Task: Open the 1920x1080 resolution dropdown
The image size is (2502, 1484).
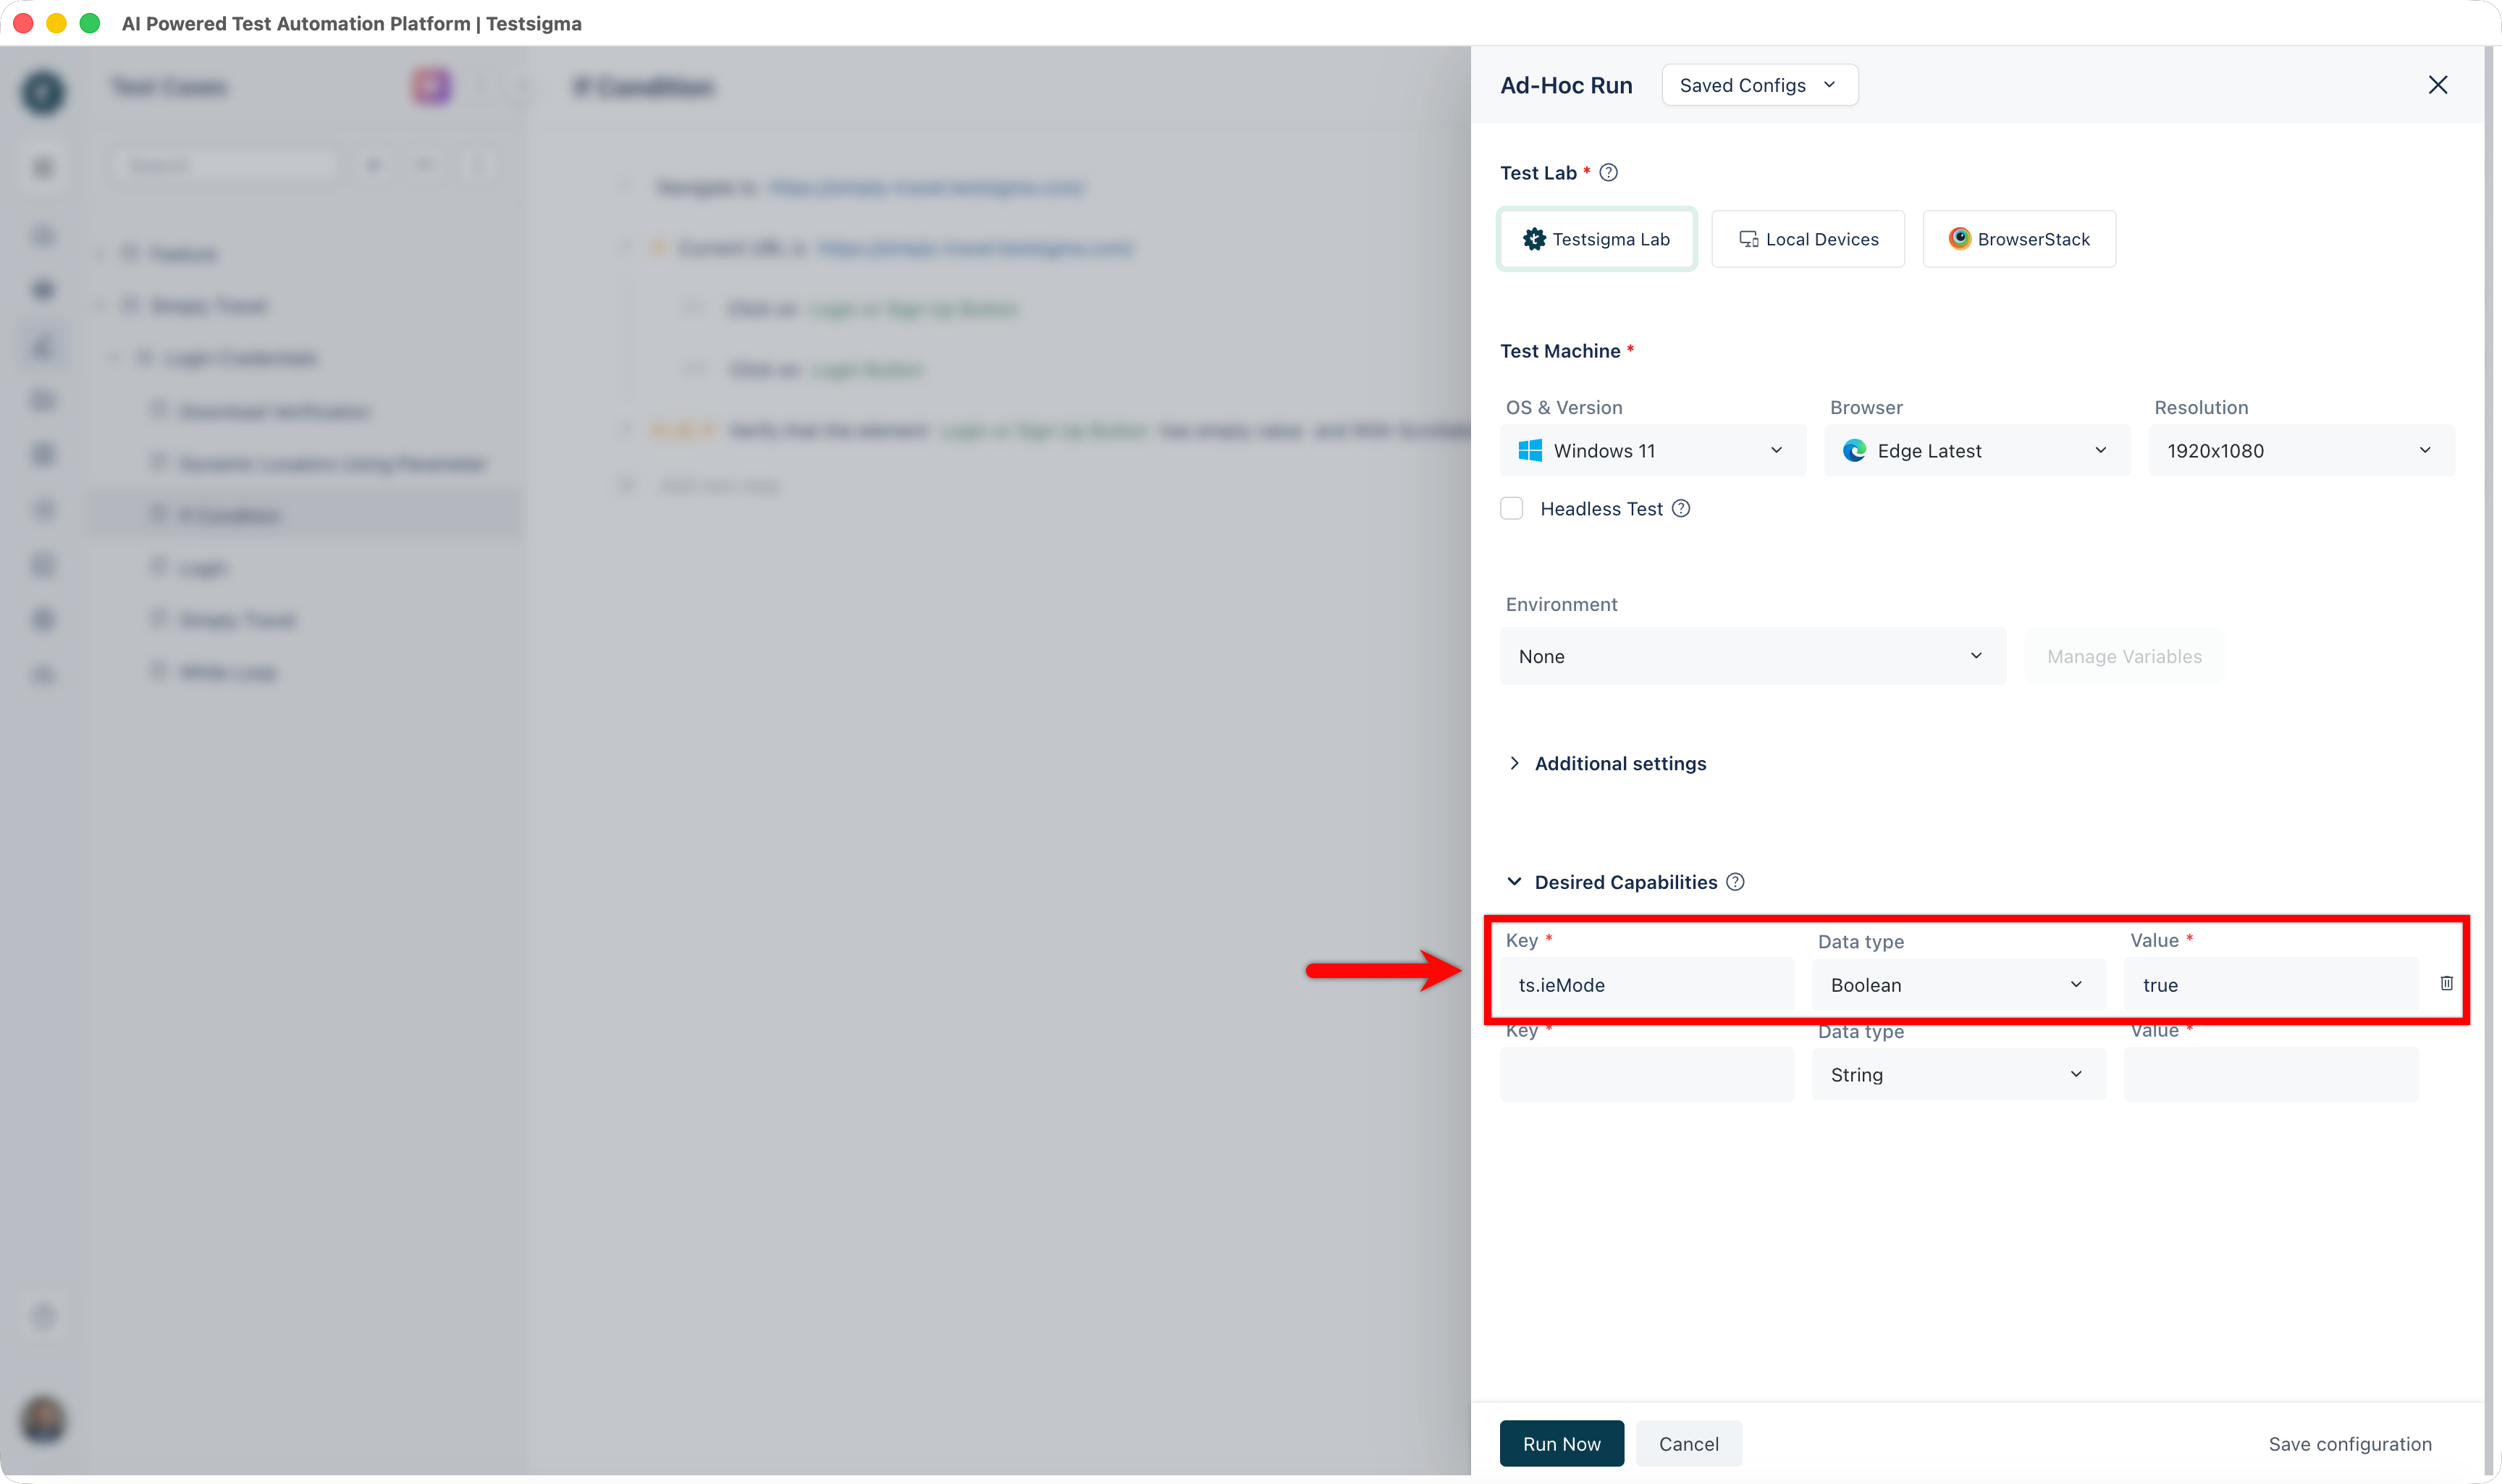Action: click(2301, 451)
